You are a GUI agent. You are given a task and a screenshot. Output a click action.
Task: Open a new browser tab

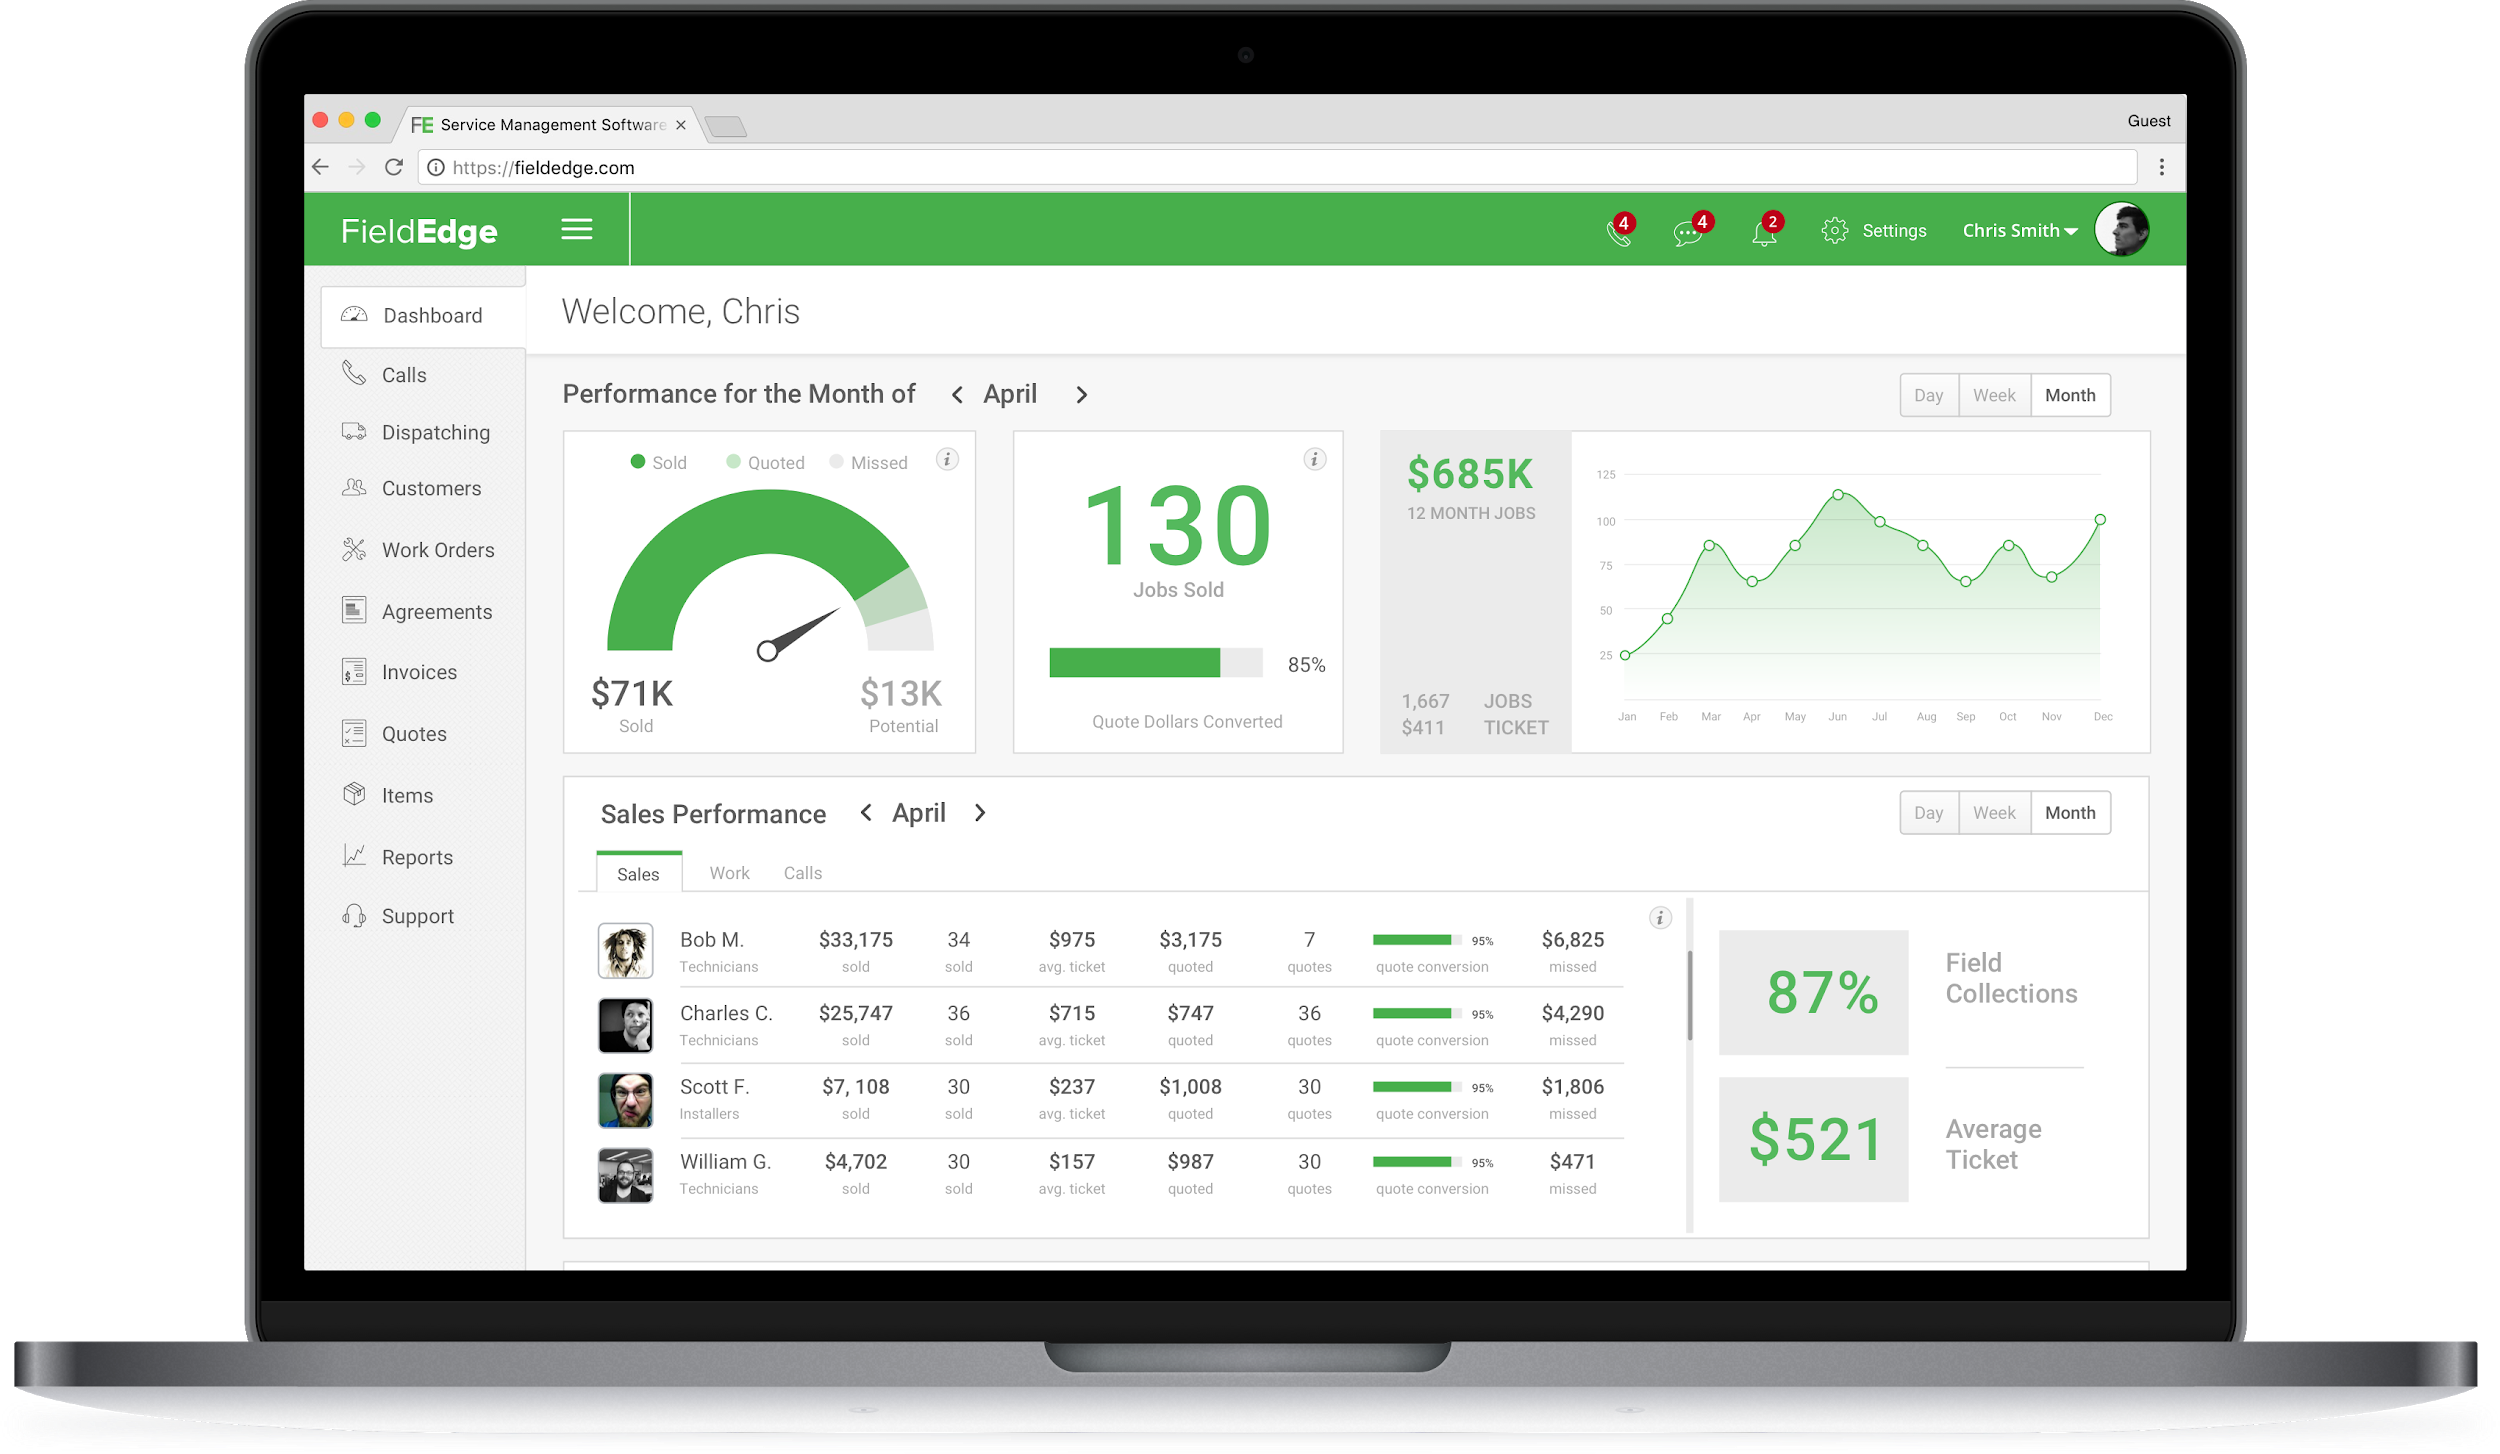(726, 126)
